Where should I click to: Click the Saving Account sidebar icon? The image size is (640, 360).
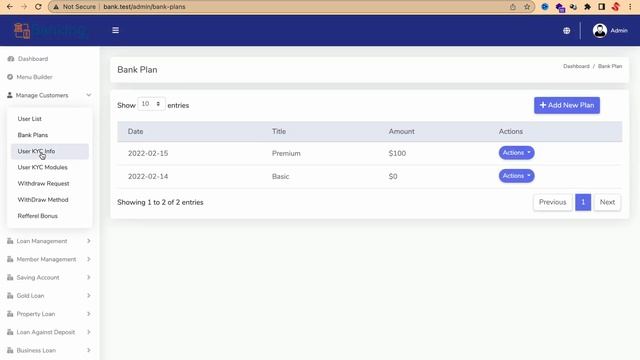[x=10, y=278]
